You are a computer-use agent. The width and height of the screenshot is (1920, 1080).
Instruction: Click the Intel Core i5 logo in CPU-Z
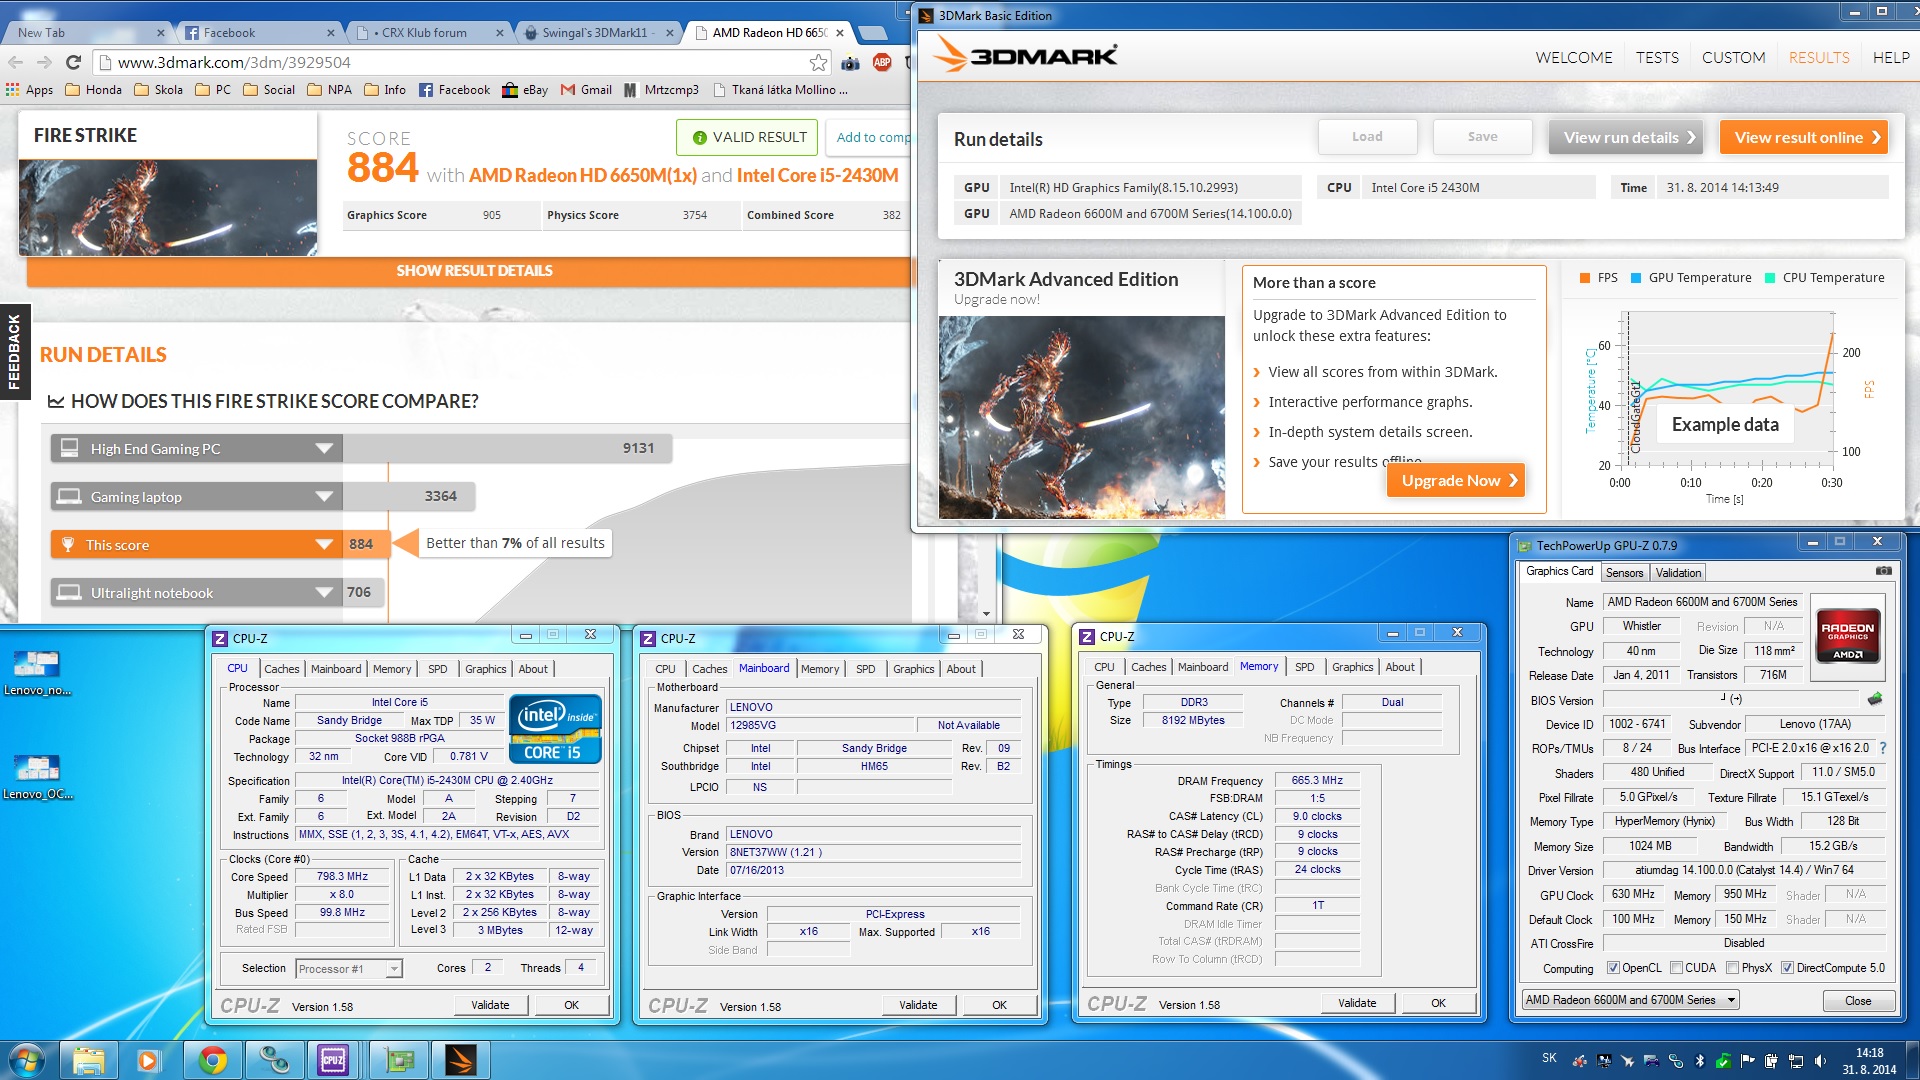coord(555,728)
